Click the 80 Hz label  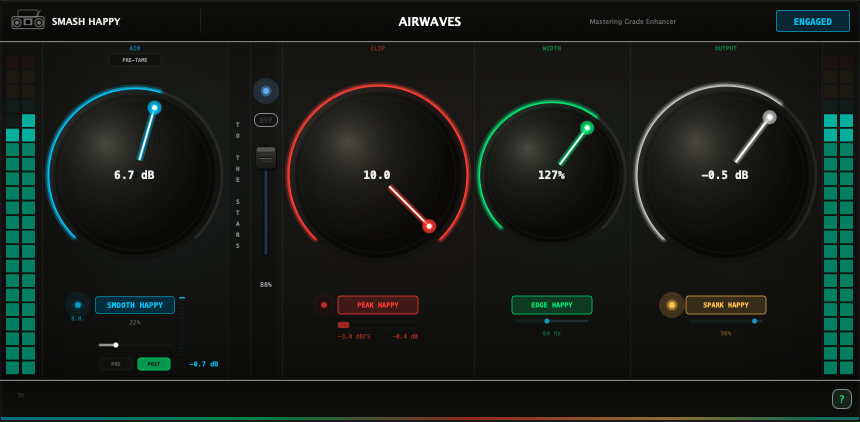pyautogui.click(x=552, y=333)
